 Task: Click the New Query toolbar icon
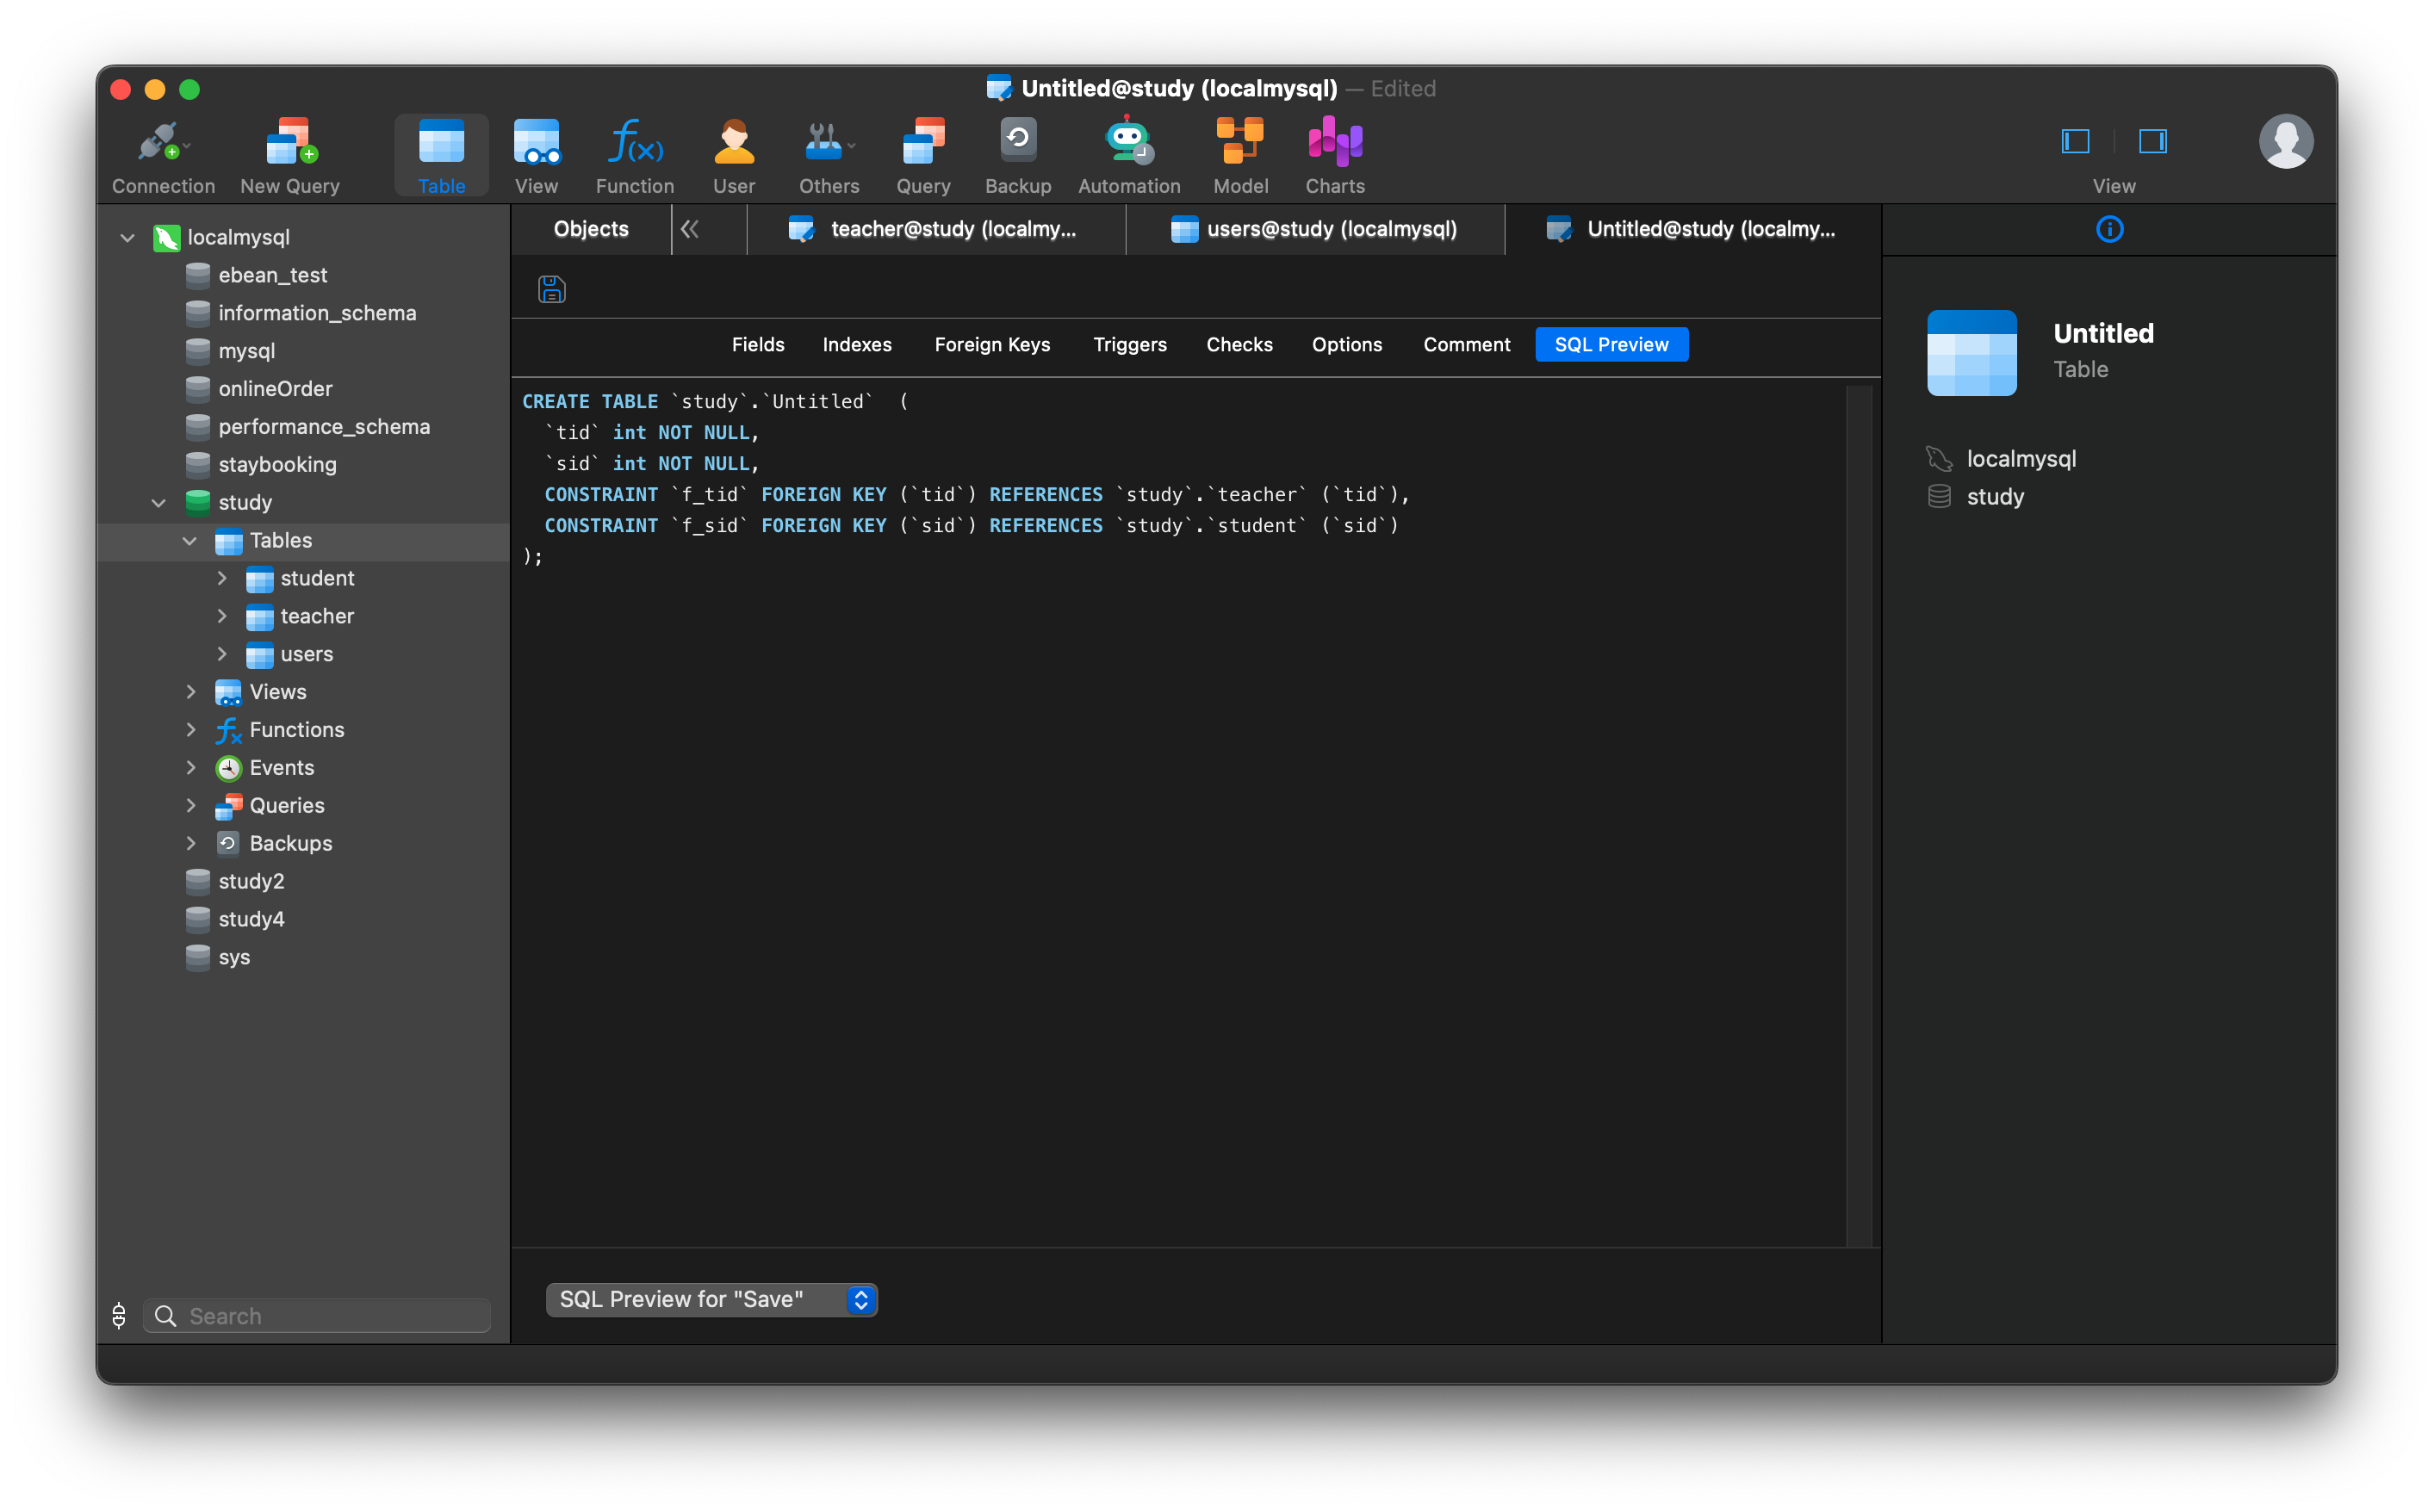tap(290, 155)
